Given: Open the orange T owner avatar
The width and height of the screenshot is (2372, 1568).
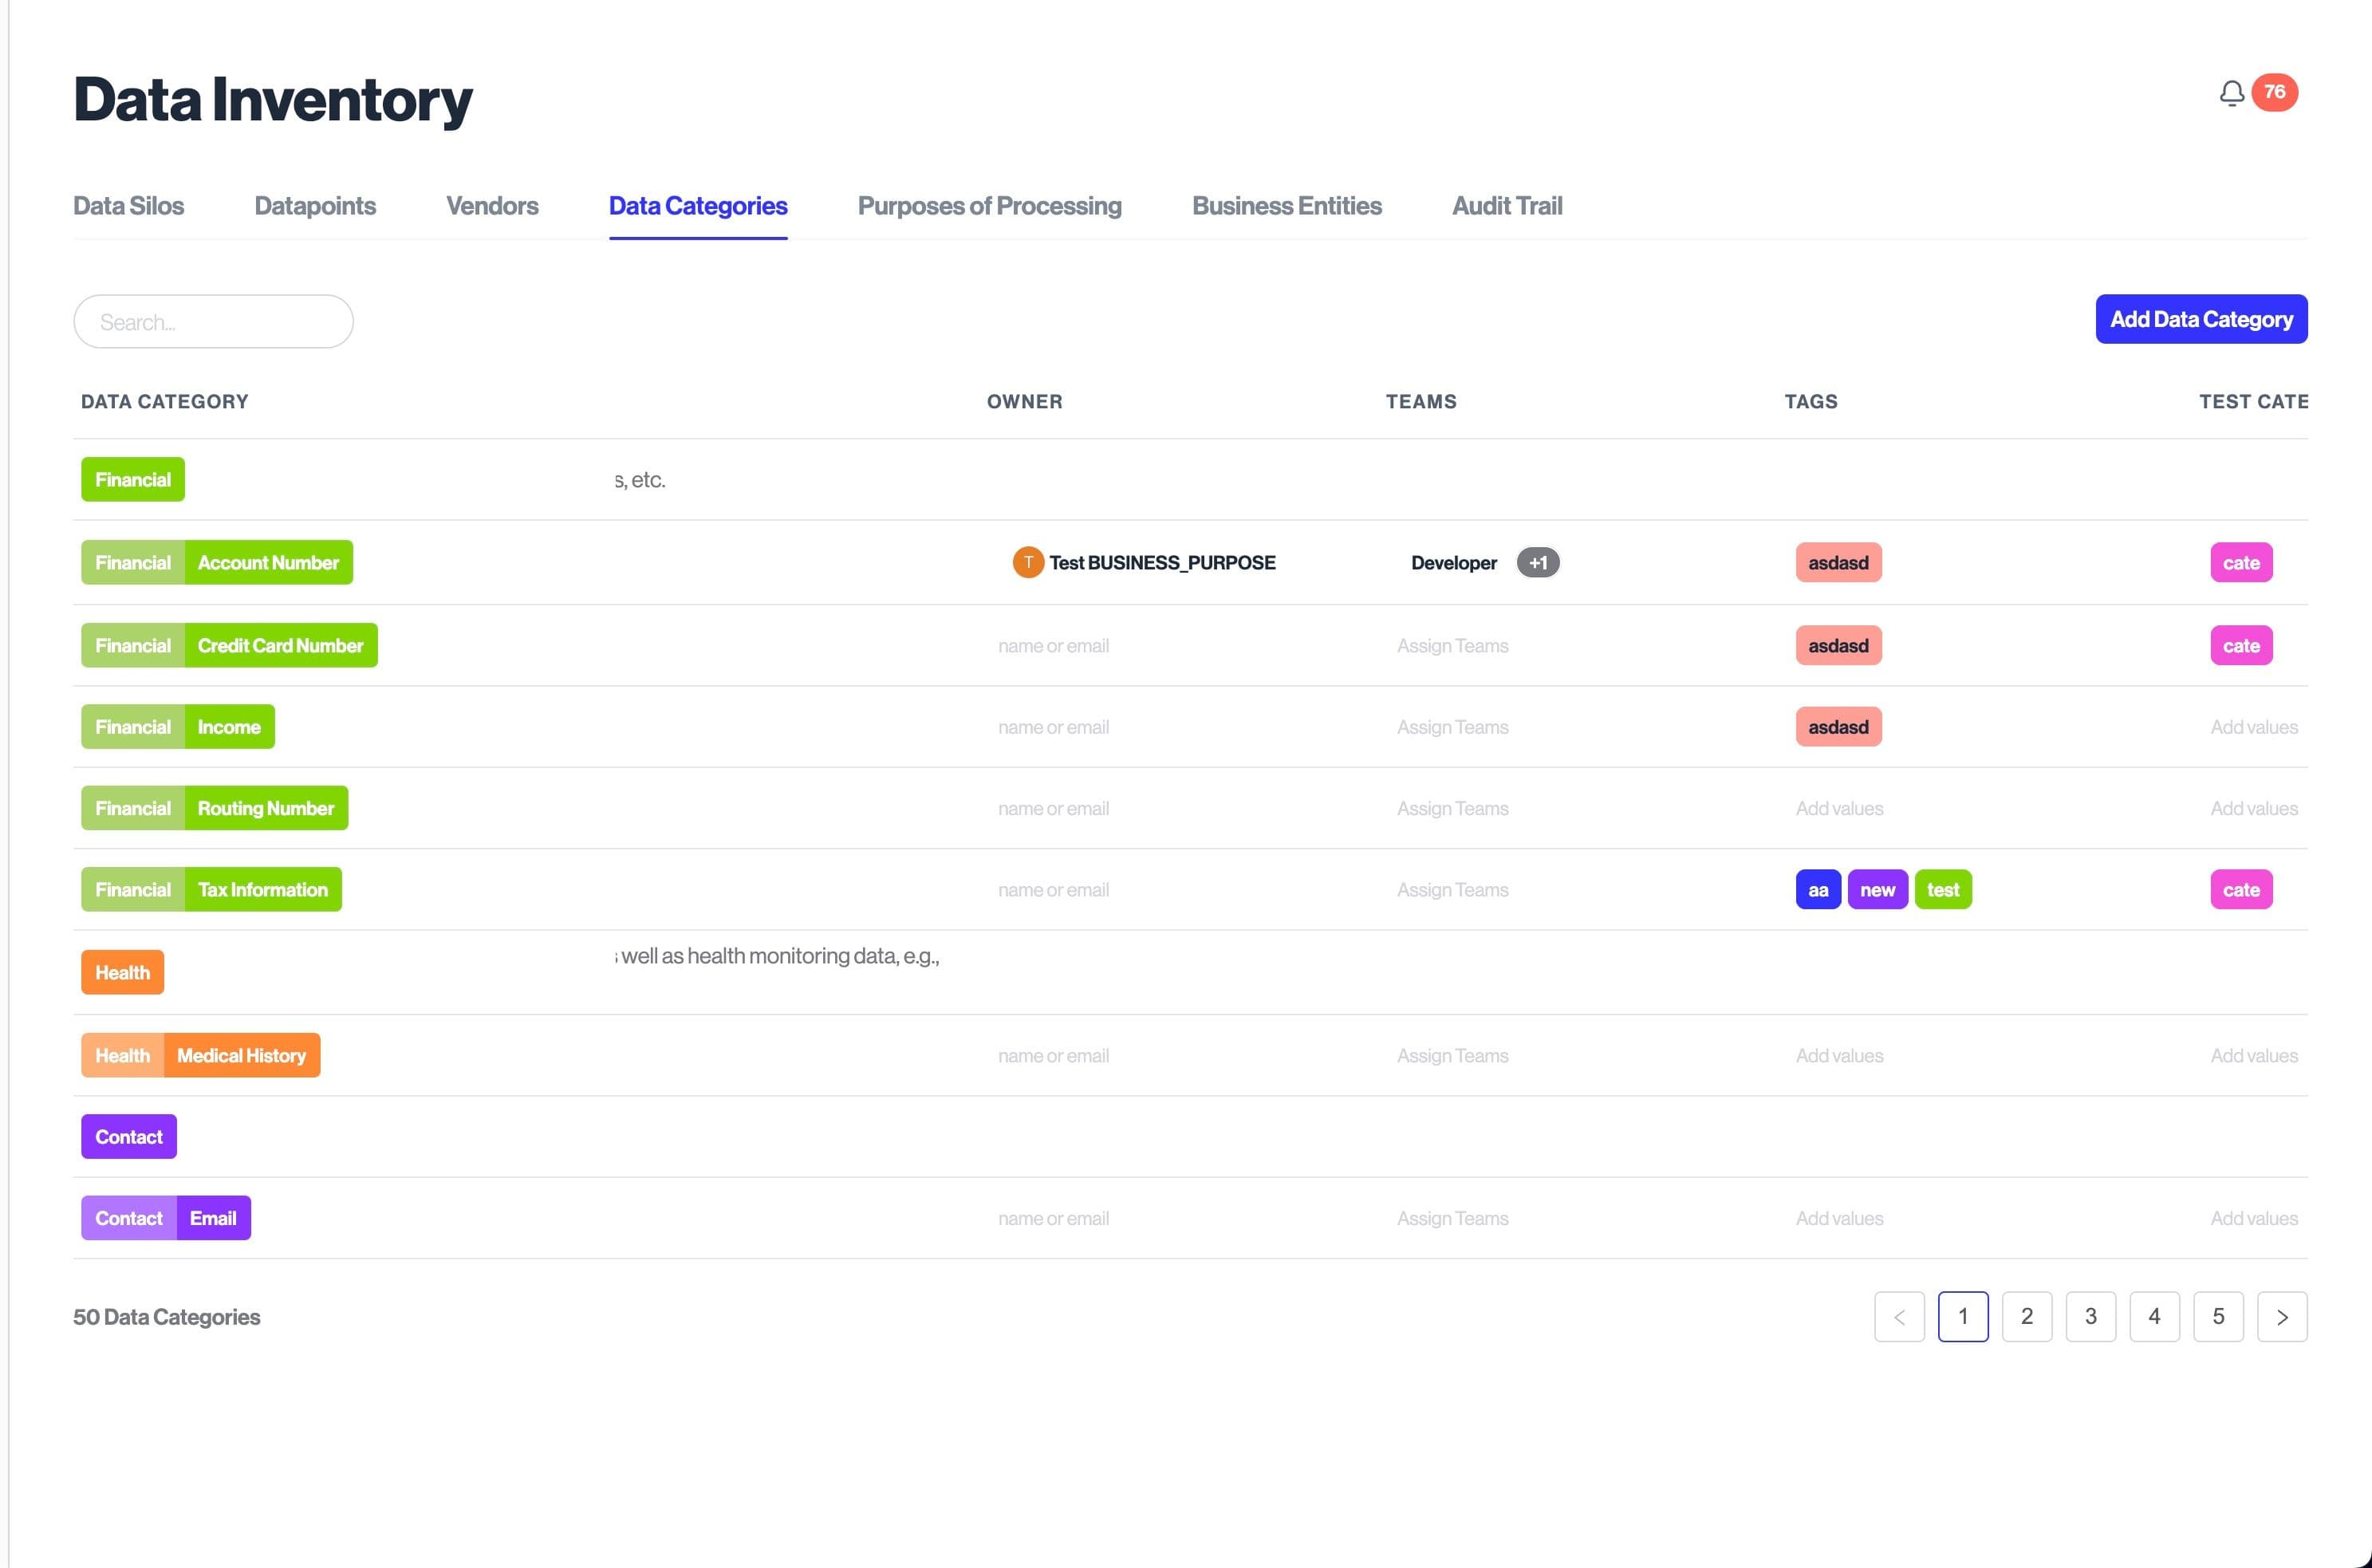Looking at the screenshot, I should (x=1027, y=562).
